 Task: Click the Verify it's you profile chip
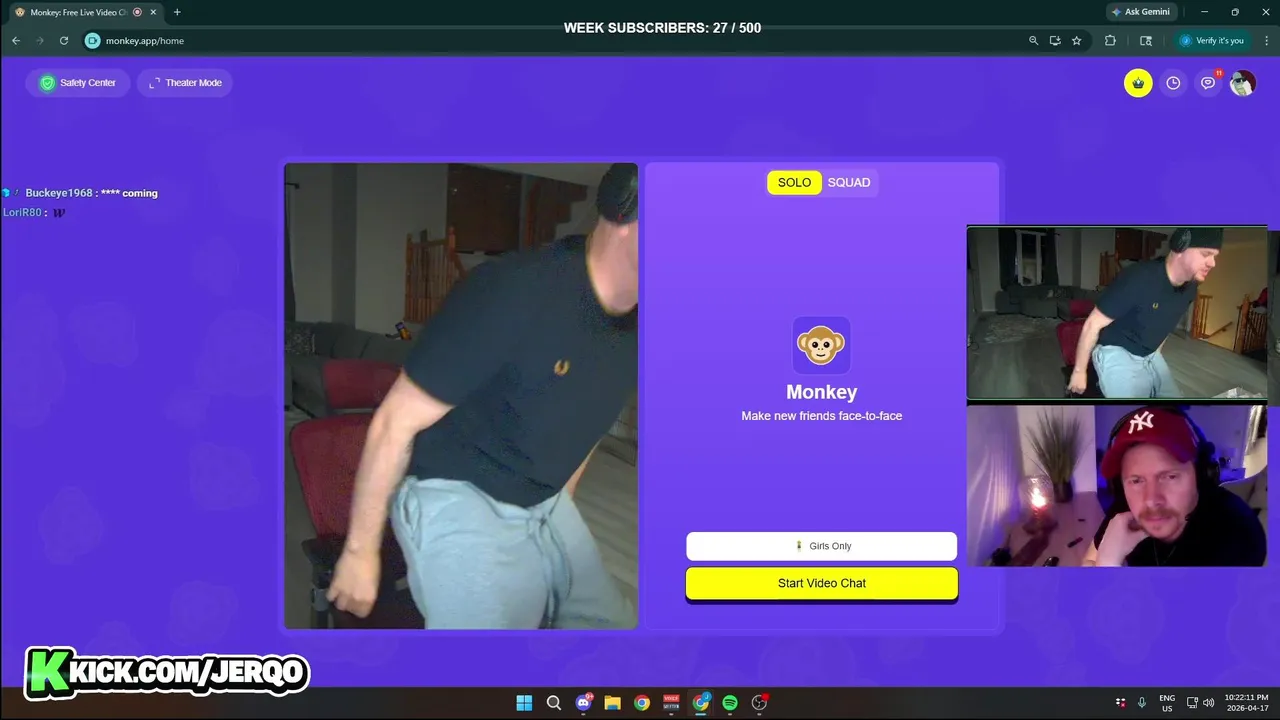[1211, 41]
